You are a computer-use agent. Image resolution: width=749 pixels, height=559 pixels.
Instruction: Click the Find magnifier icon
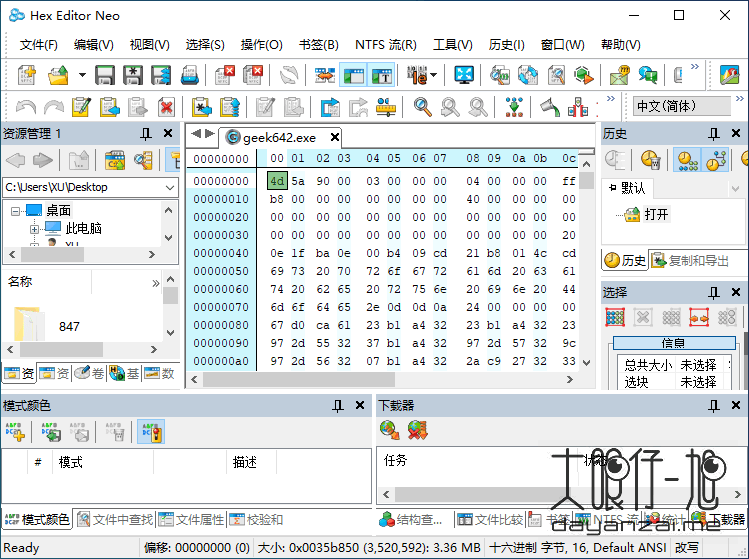[x=422, y=107]
